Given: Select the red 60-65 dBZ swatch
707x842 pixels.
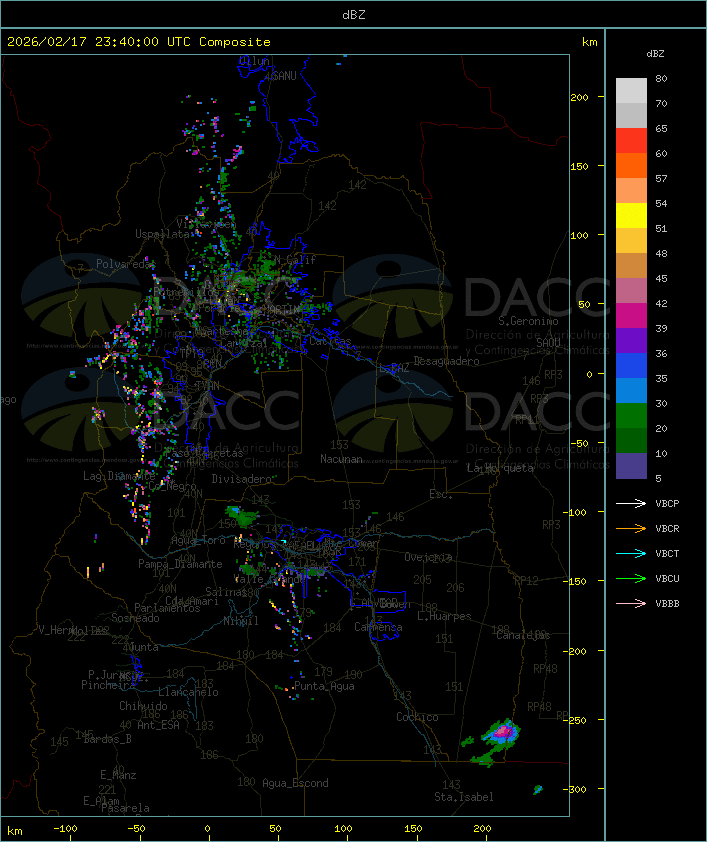Looking at the screenshot, I should (x=631, y=140).
